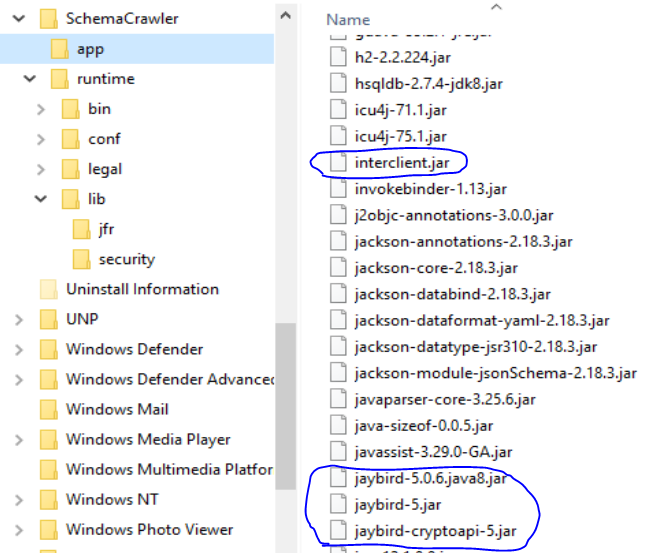The height and width of the screenshot is (553, 672).
Task: Click the hsqldb-2.7.4-jdk8.jar file icon
Action: click(x=338, y=83)
